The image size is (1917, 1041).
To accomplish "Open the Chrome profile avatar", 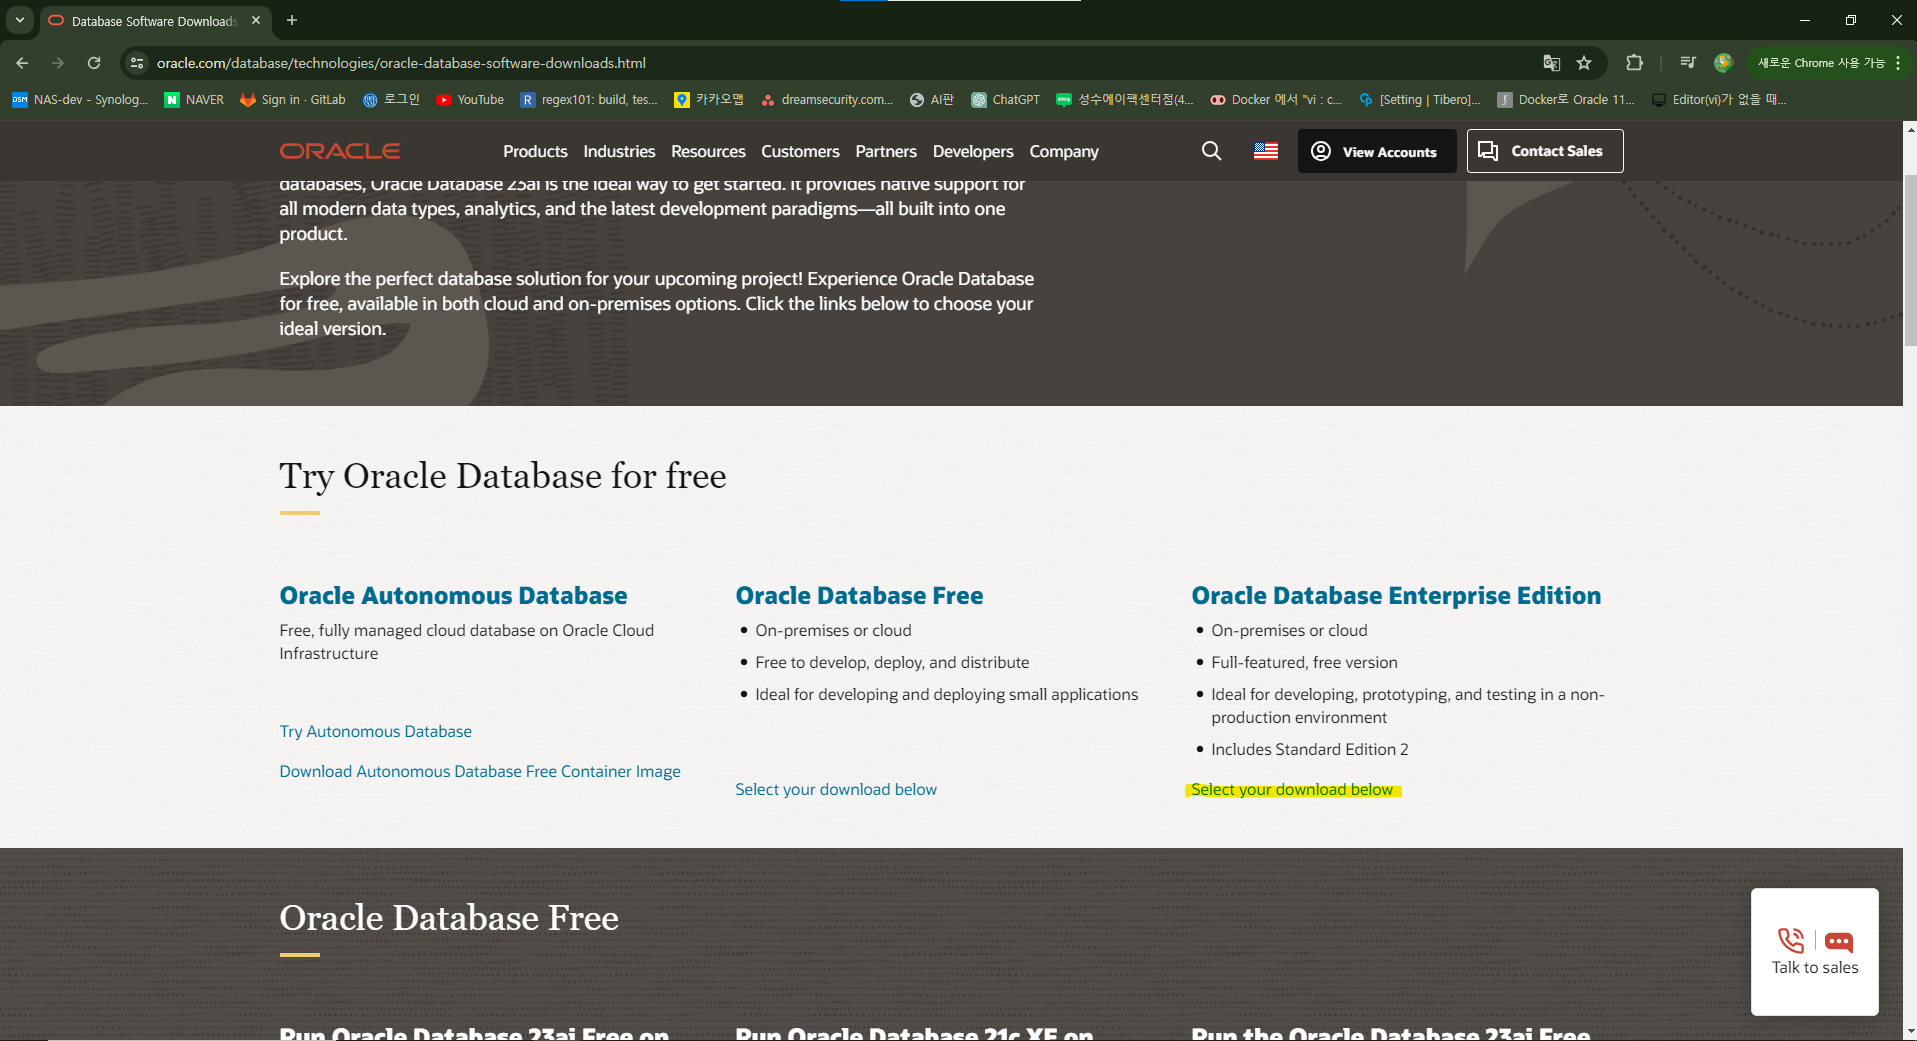I will 1723,63.
